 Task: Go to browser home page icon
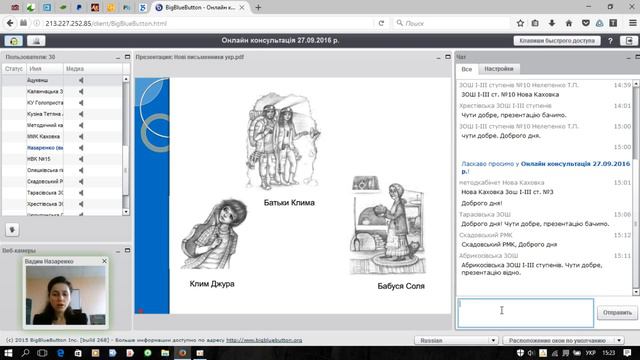click(x=569, y=23)
